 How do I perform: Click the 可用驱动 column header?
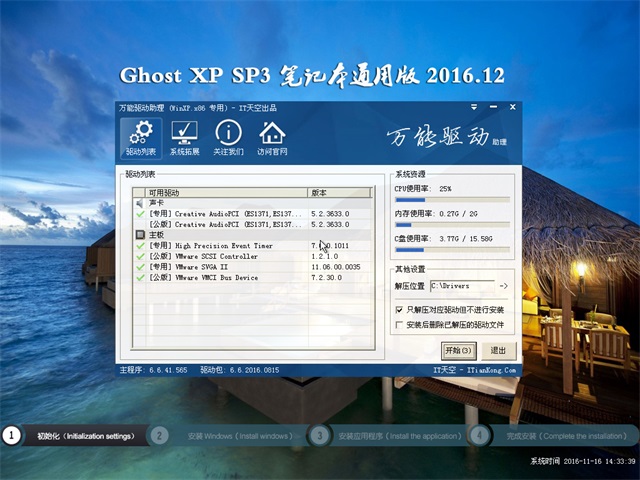point(220,192)
